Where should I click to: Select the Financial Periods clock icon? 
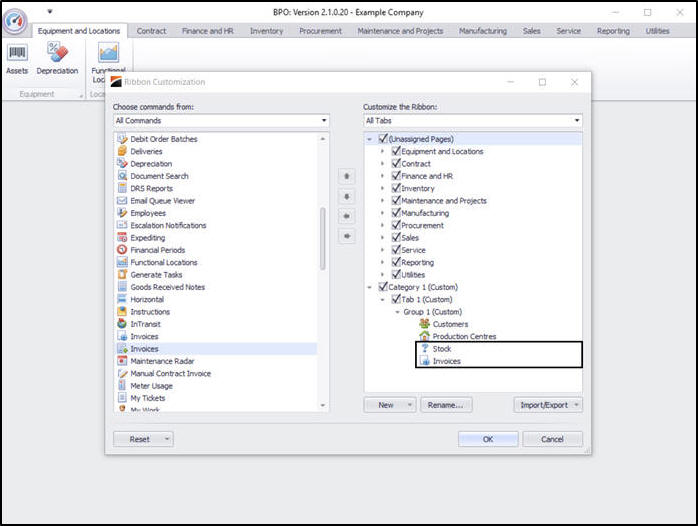122,250
